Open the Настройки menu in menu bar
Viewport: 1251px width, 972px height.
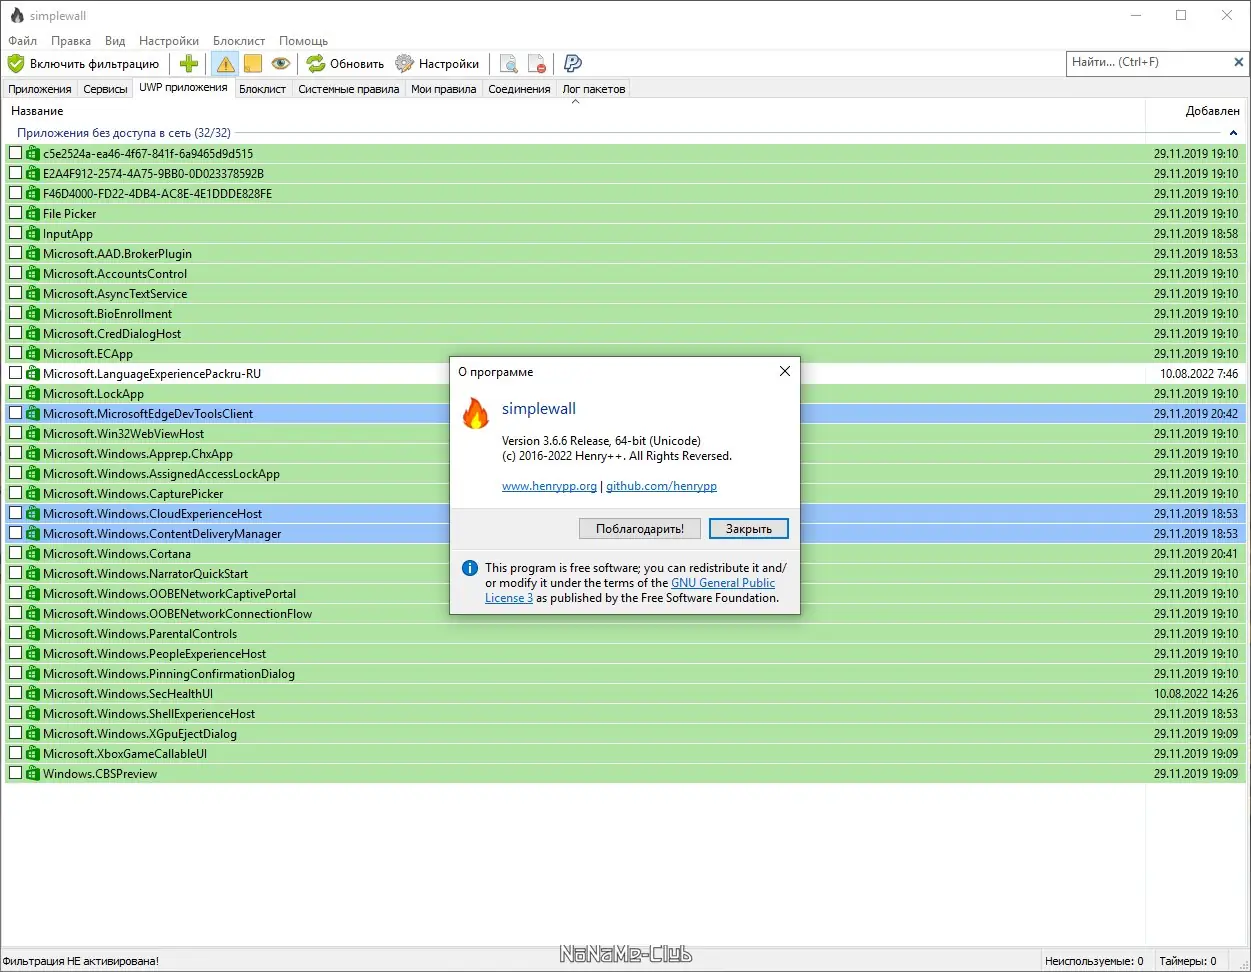[169, 41]
